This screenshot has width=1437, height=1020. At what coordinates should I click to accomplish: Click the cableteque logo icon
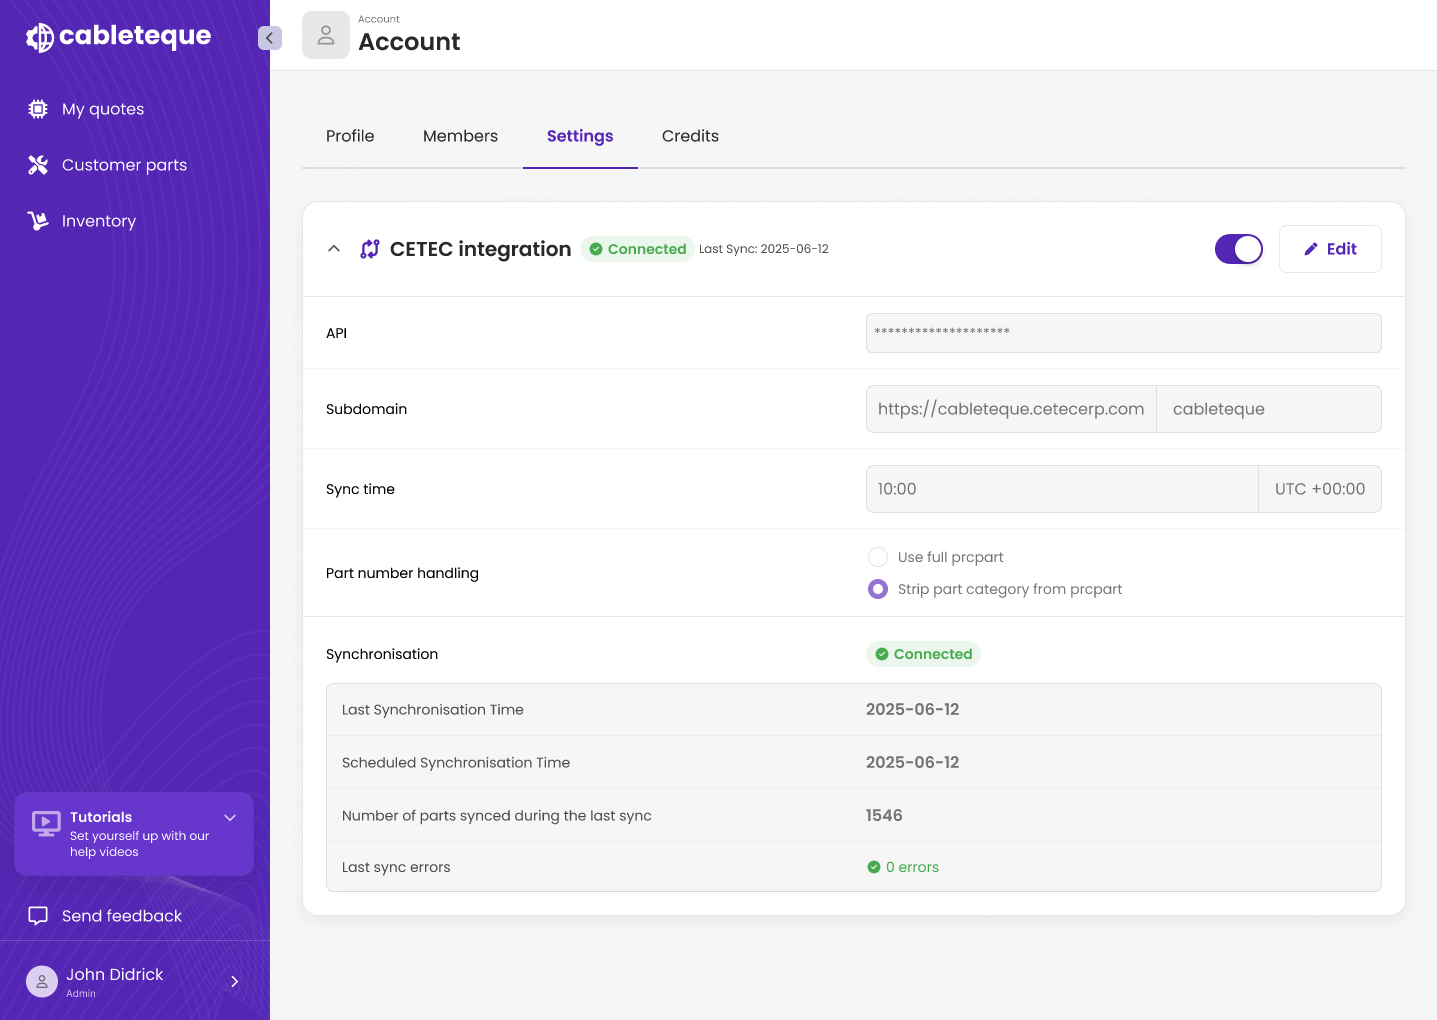pos(40,37)
